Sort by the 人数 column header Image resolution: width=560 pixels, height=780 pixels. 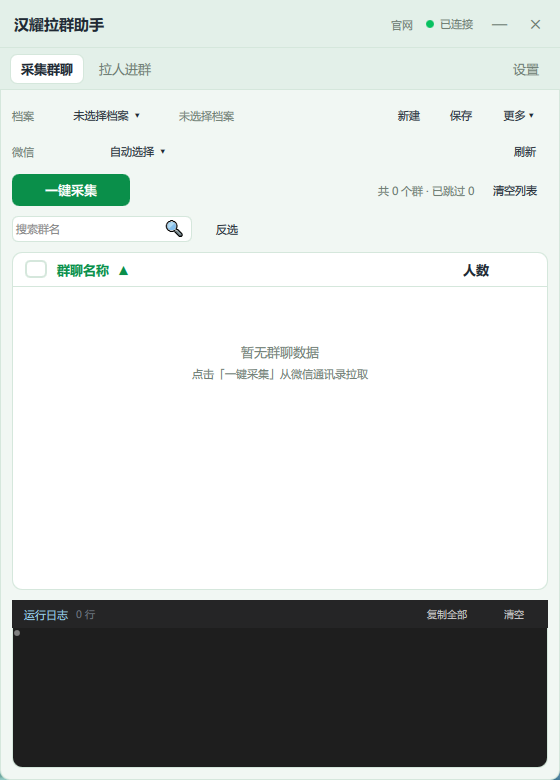476,271
